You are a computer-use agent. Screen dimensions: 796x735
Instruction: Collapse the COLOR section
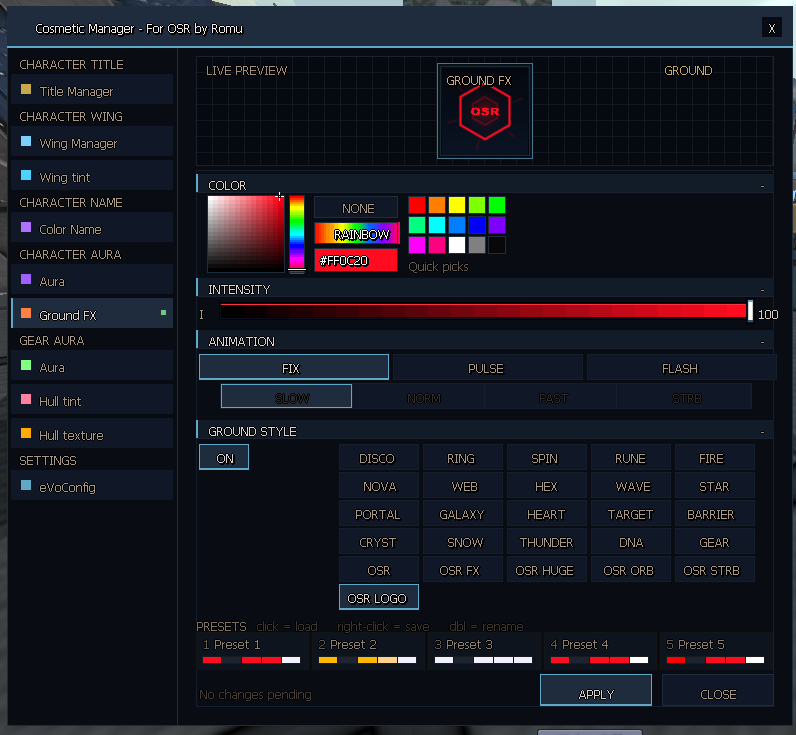click(762, 186)
